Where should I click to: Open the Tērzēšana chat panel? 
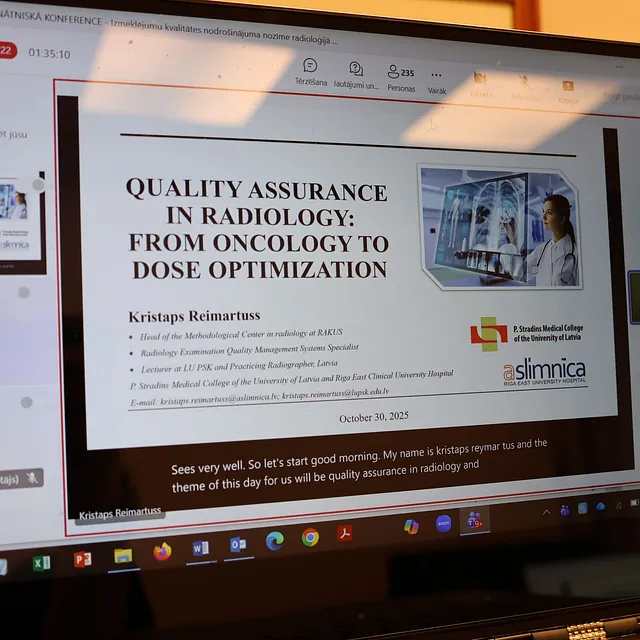(x=310, y=70)
